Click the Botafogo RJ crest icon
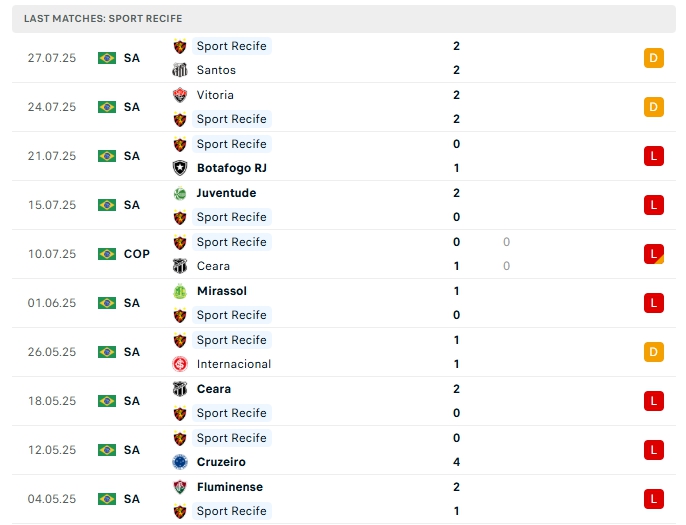Image resolution: width=686 pixels, height=525 pixels. click(180, 168)
